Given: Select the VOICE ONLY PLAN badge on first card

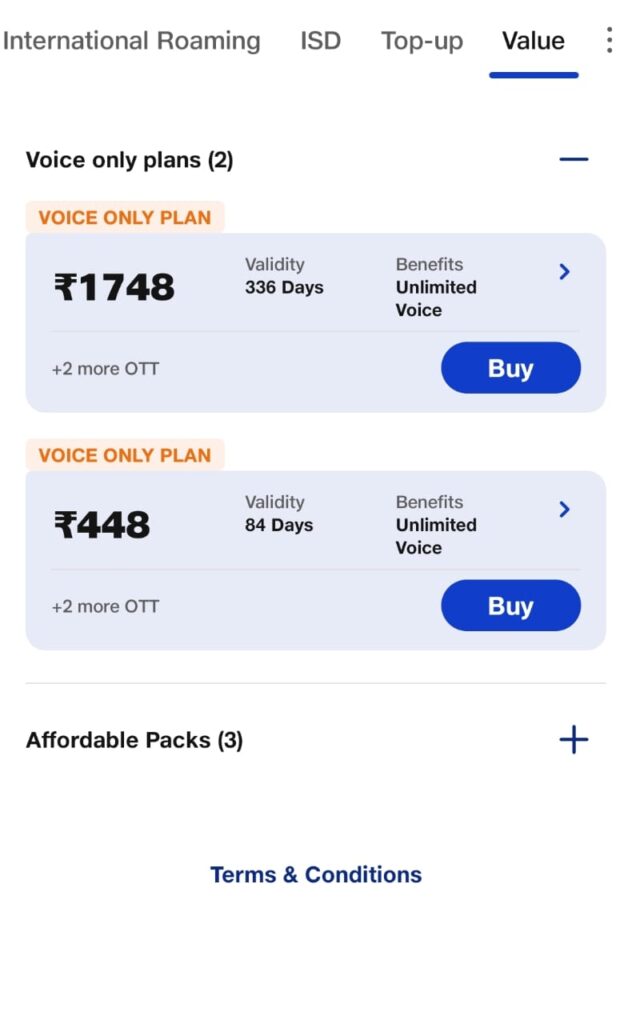Looking at the screenshot, I should 124,217.
